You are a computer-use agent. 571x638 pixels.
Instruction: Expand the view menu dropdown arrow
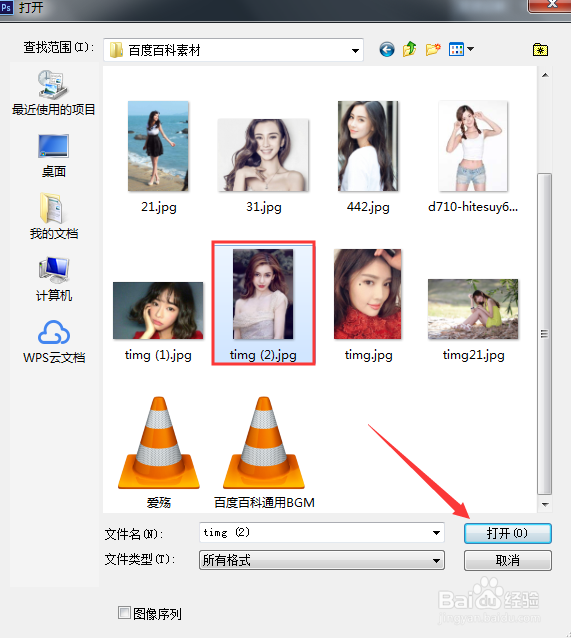[x=470, y=49]
